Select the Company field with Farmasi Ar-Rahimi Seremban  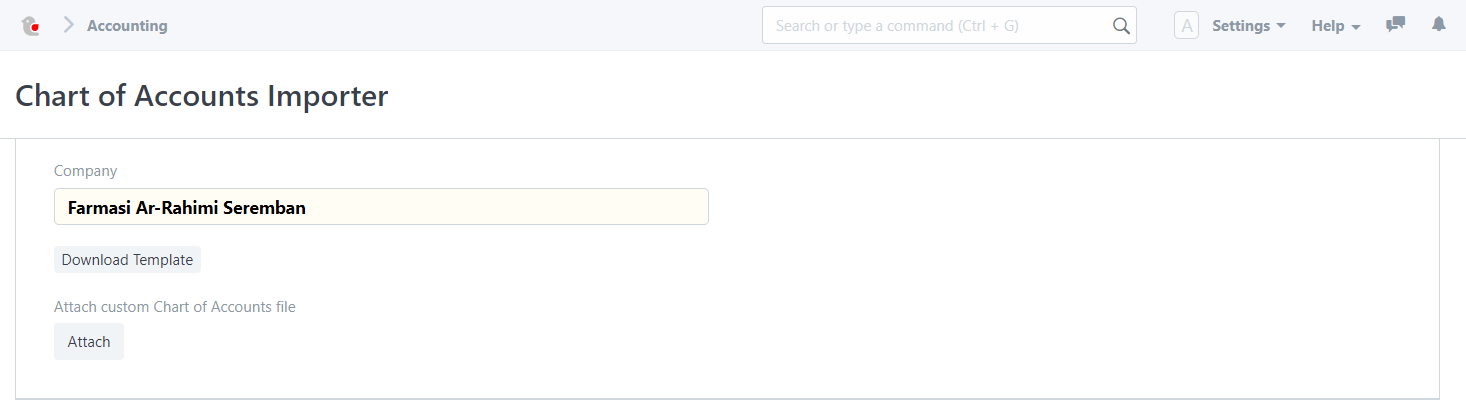(x=381, y=207)
